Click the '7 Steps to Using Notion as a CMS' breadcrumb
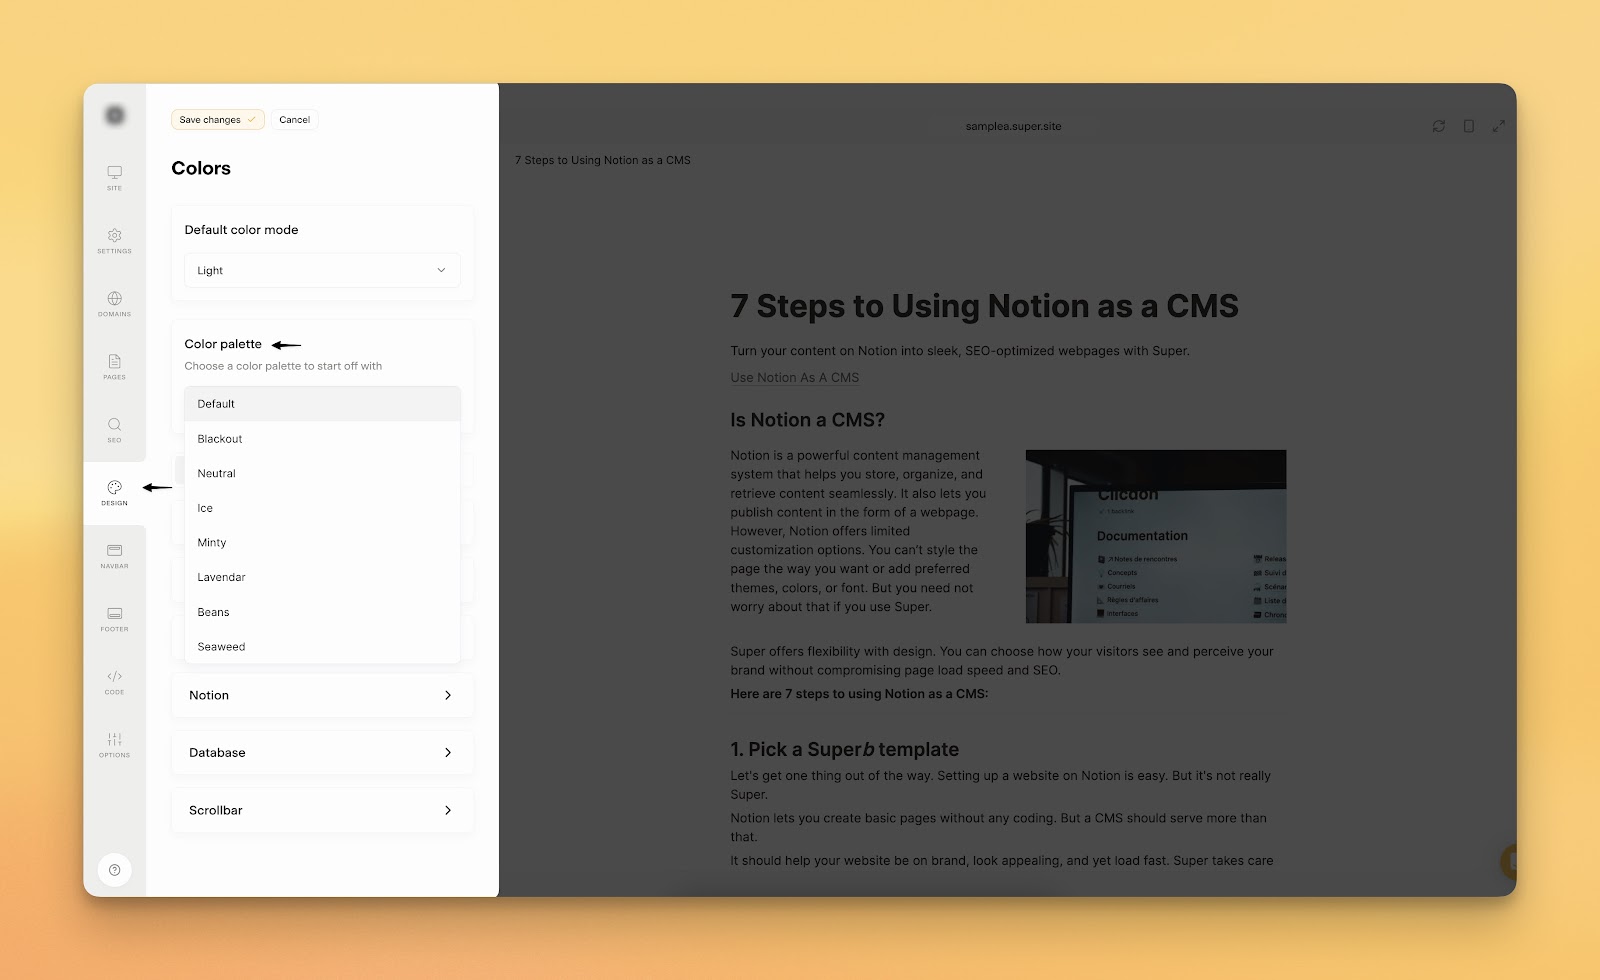 603,160
